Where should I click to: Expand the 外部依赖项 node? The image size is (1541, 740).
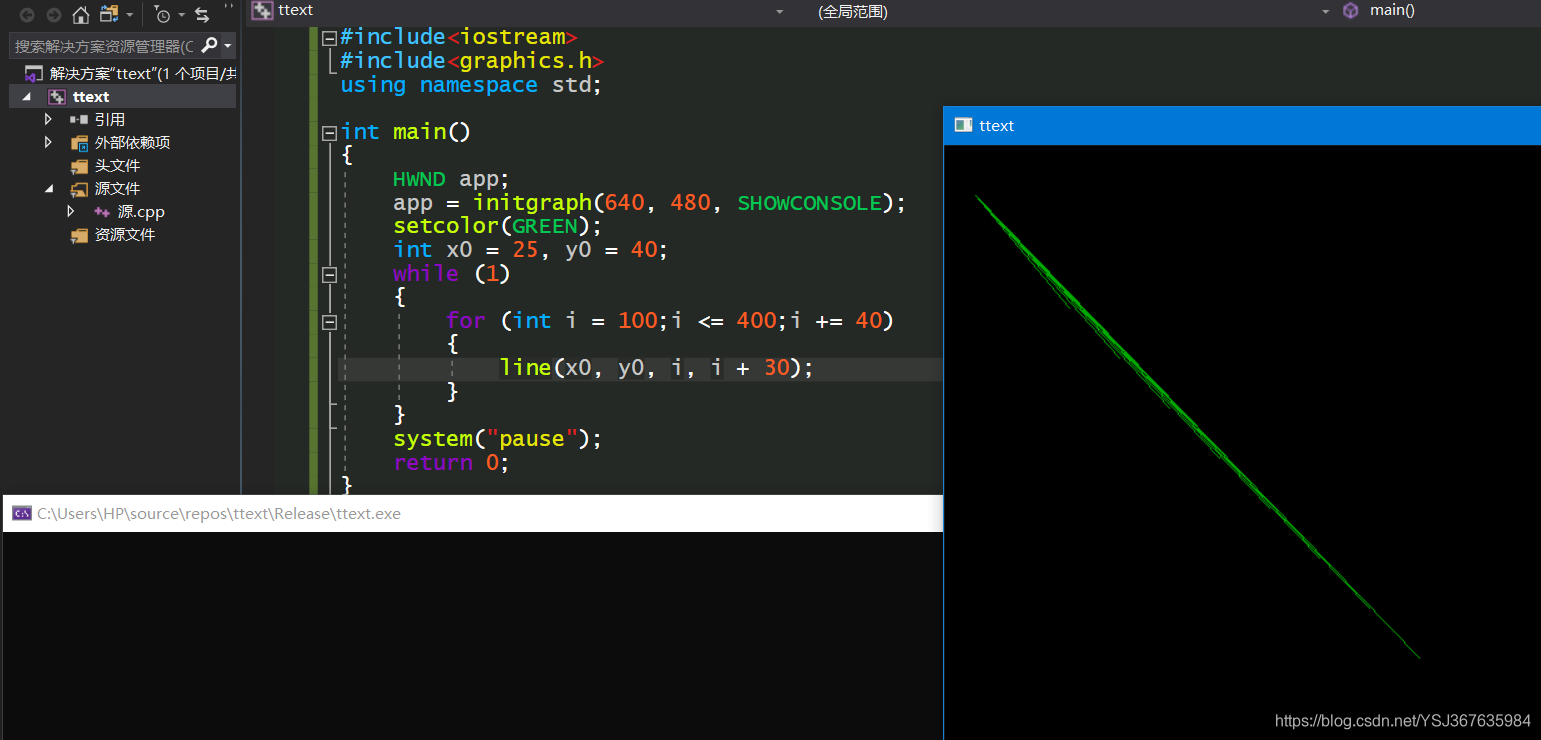coord(48,142)
